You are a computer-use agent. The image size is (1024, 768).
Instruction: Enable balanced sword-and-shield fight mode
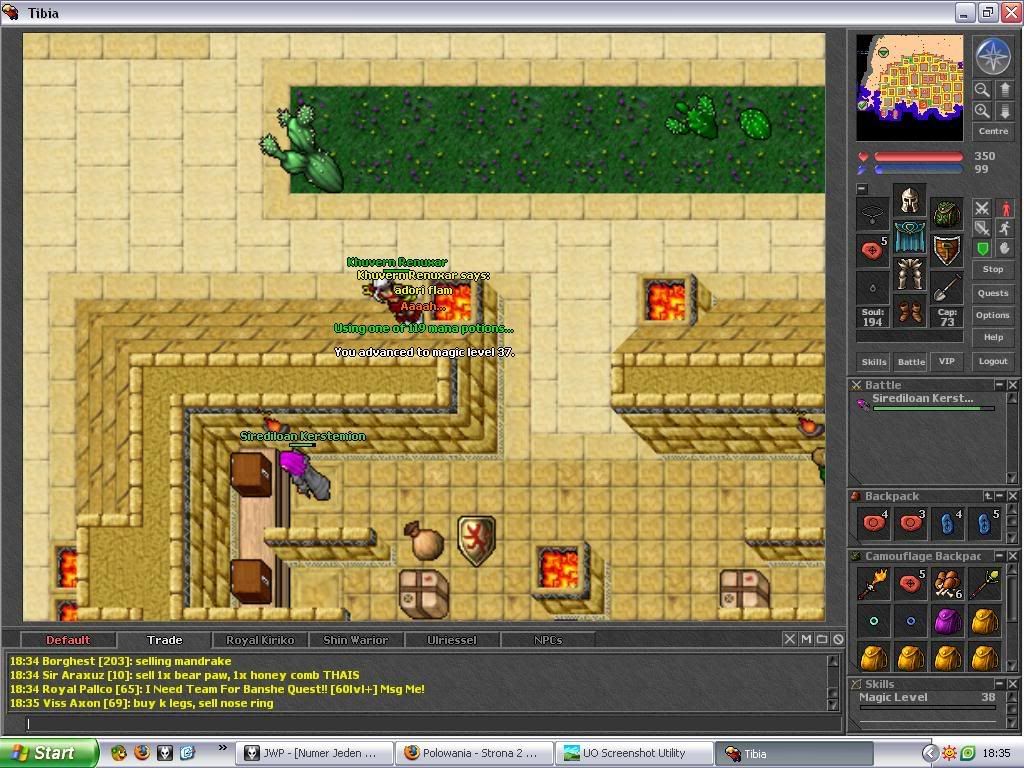tap(982, 228)
